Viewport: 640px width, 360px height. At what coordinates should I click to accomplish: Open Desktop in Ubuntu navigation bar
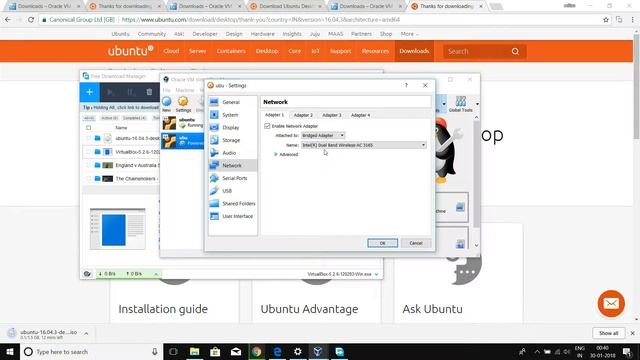pos(267,51)
